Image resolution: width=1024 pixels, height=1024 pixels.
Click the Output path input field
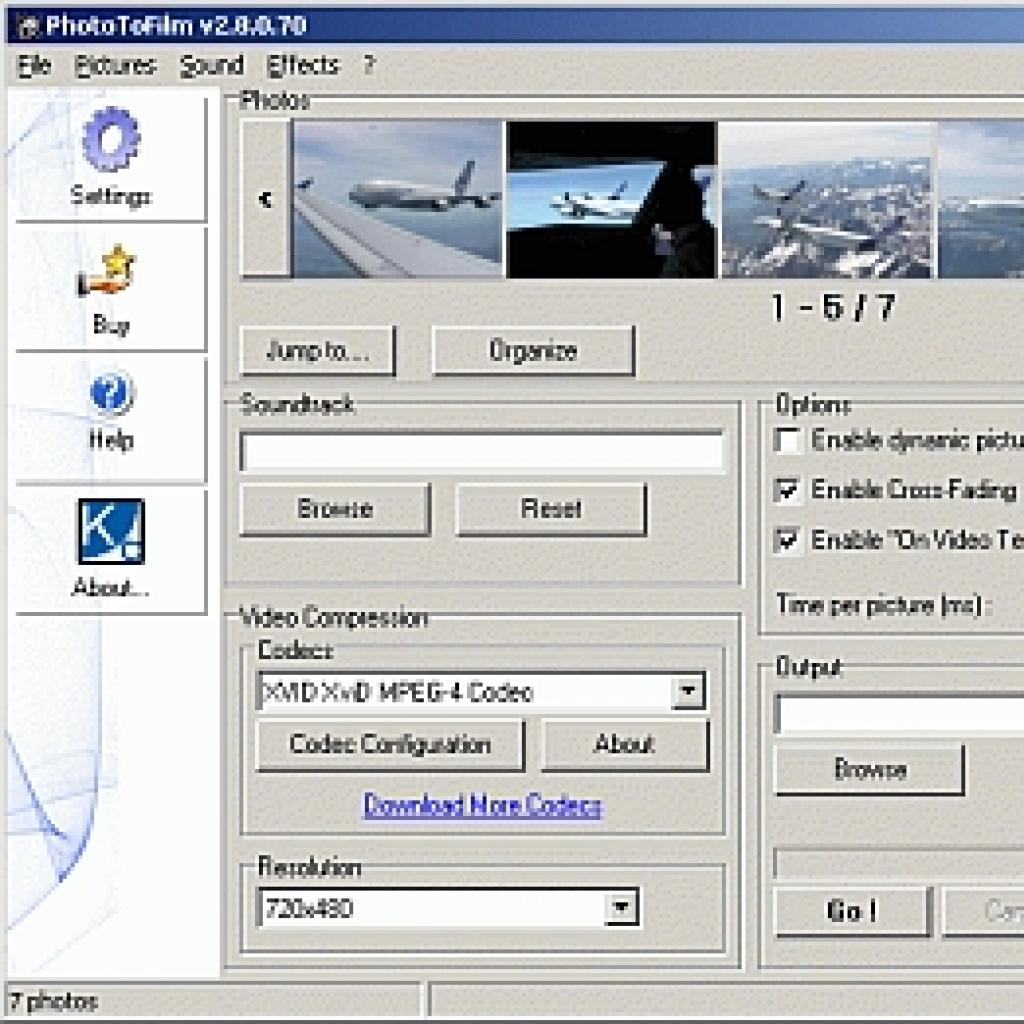(x=899, y=714)
